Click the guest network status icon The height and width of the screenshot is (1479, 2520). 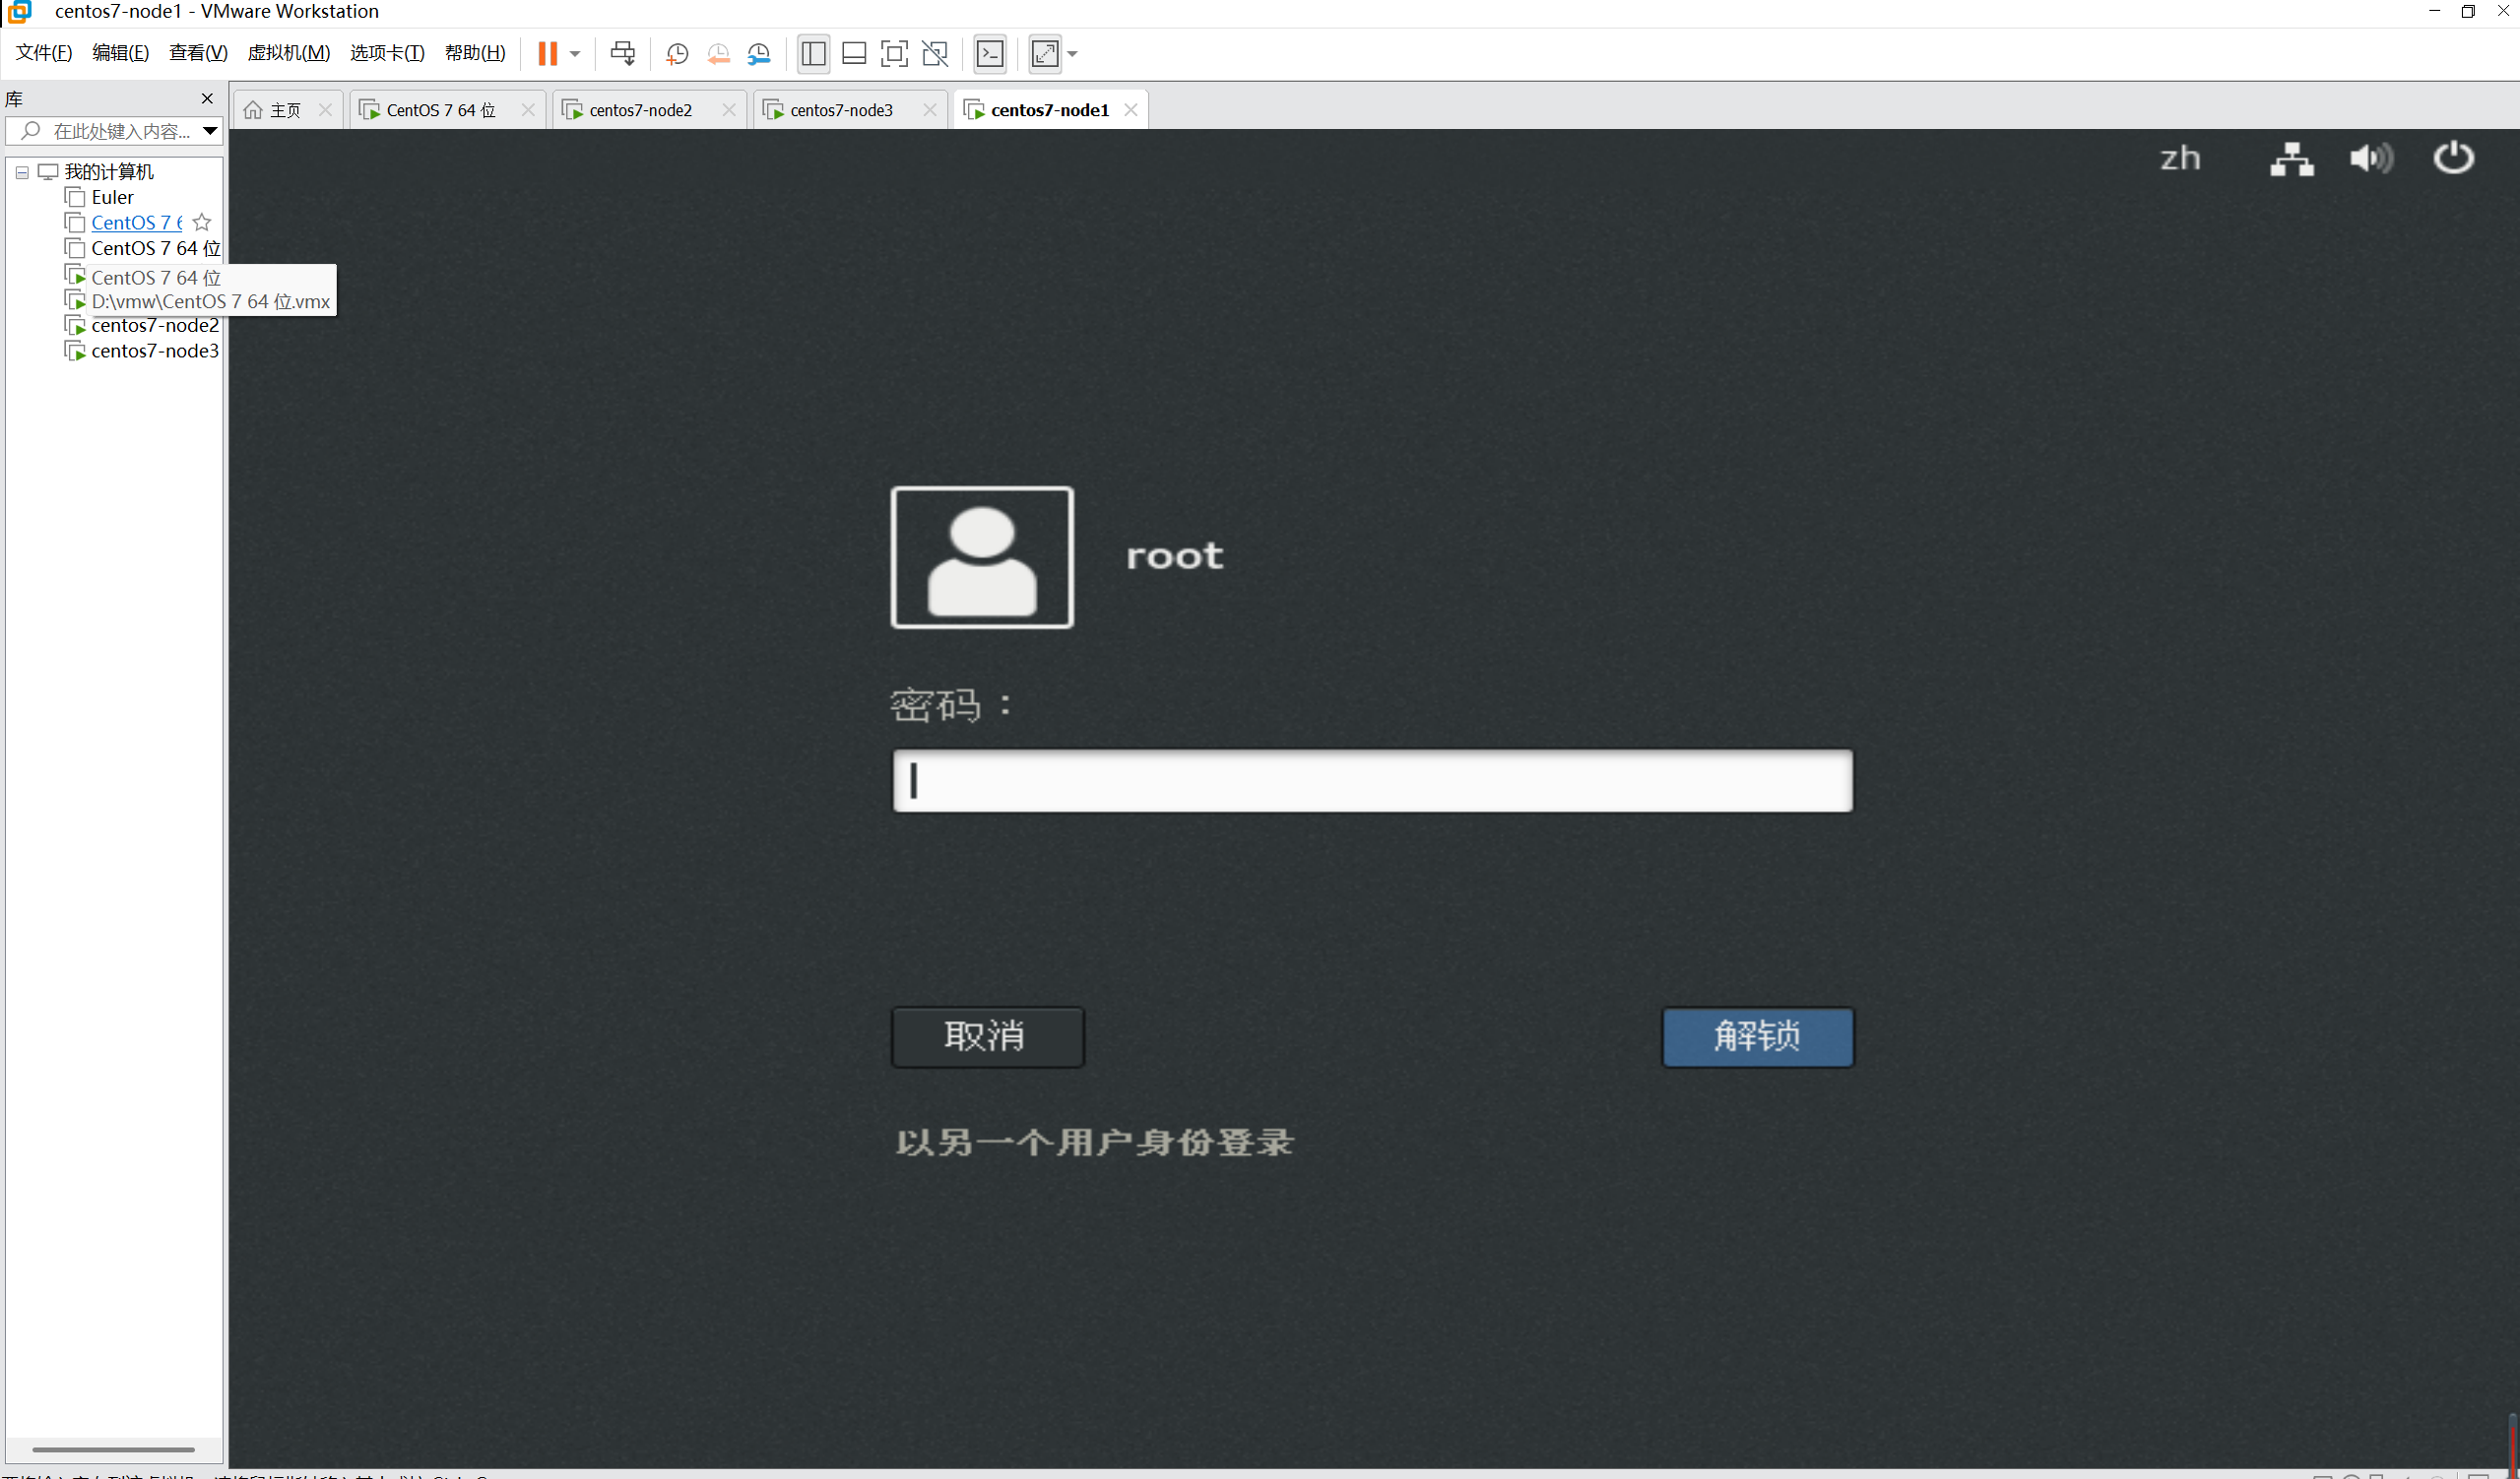tap(2291, 158)
